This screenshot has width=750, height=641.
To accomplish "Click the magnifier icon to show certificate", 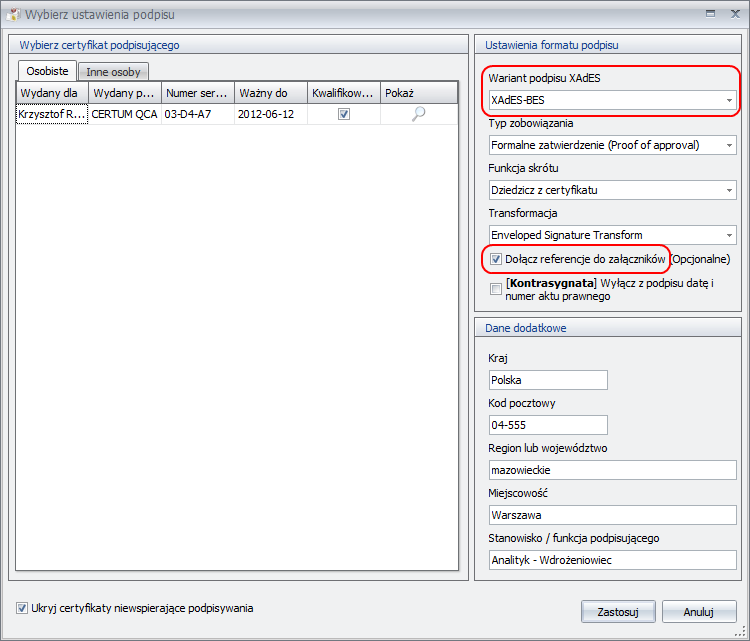I will 419,114.
